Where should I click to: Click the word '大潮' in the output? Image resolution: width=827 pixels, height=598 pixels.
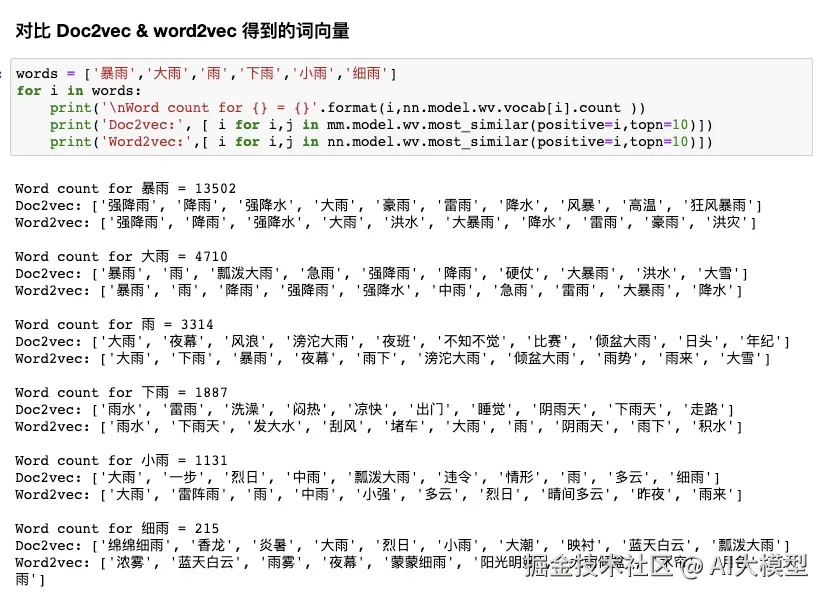click(x=520, y=545)
